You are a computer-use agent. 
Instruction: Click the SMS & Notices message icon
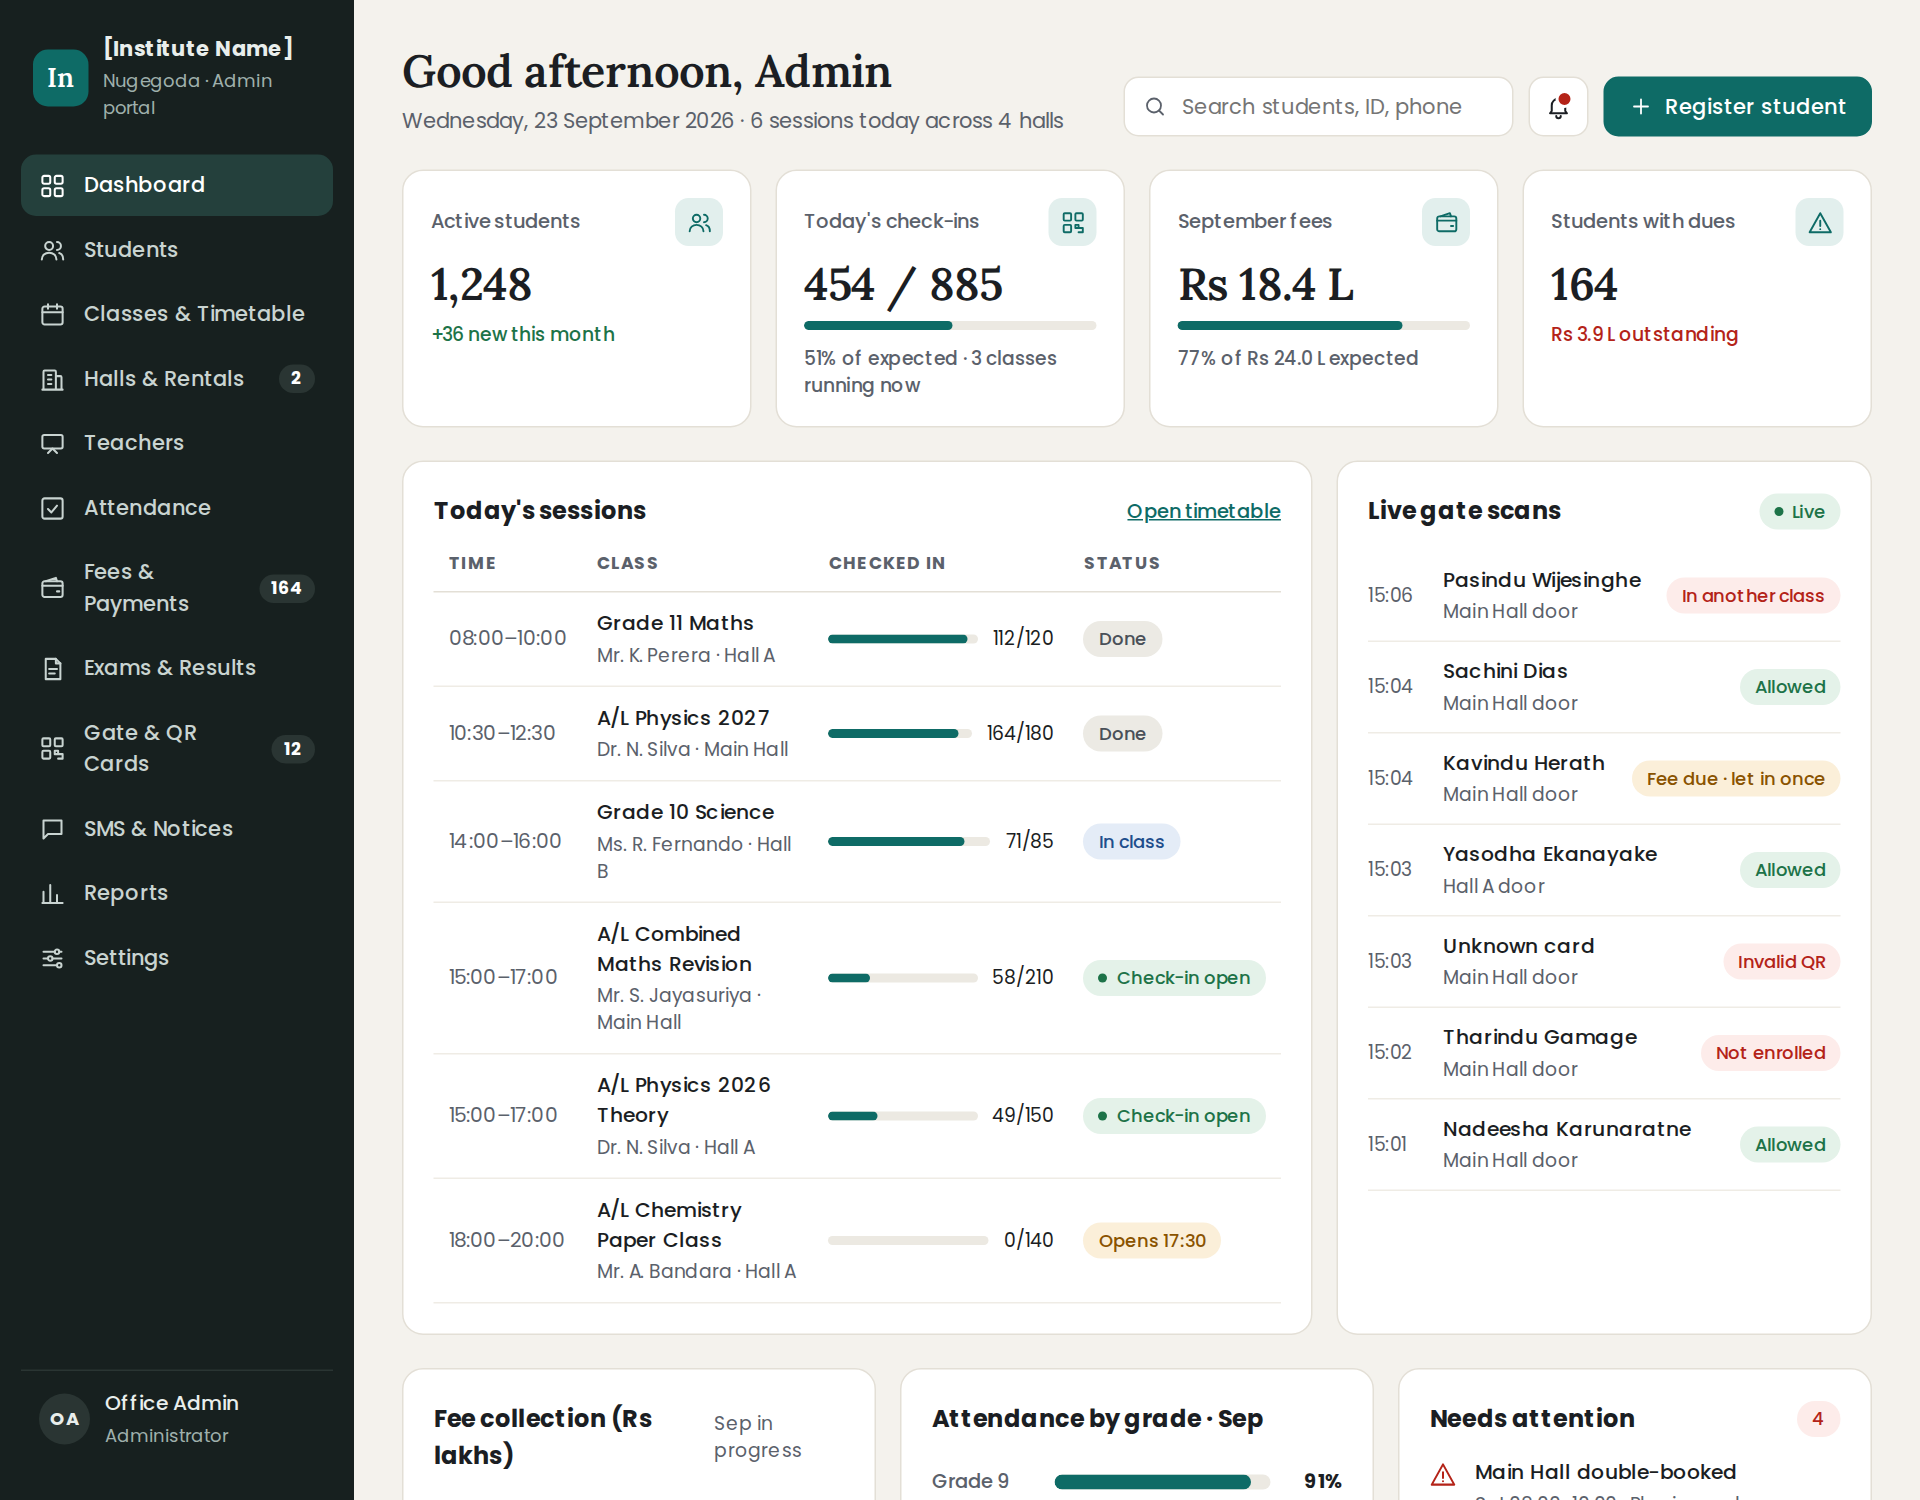pos(52,829)
